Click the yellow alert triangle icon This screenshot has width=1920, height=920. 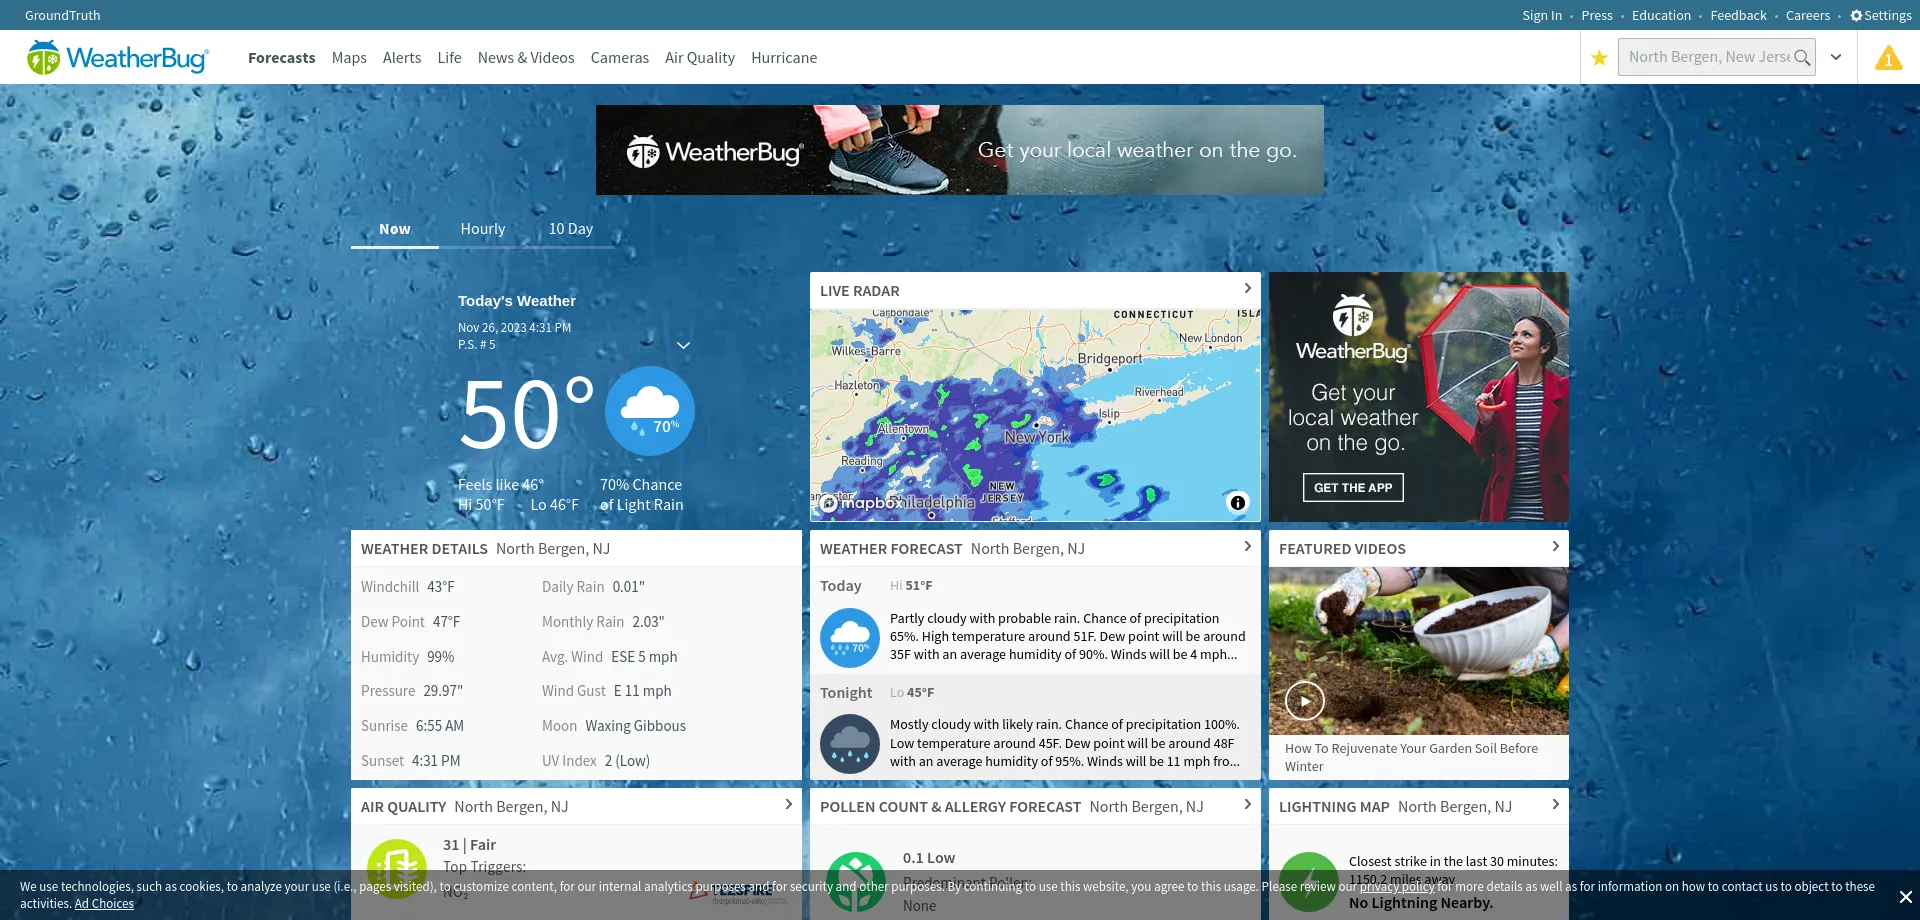pyautogui.click(x=1888, y=58)
